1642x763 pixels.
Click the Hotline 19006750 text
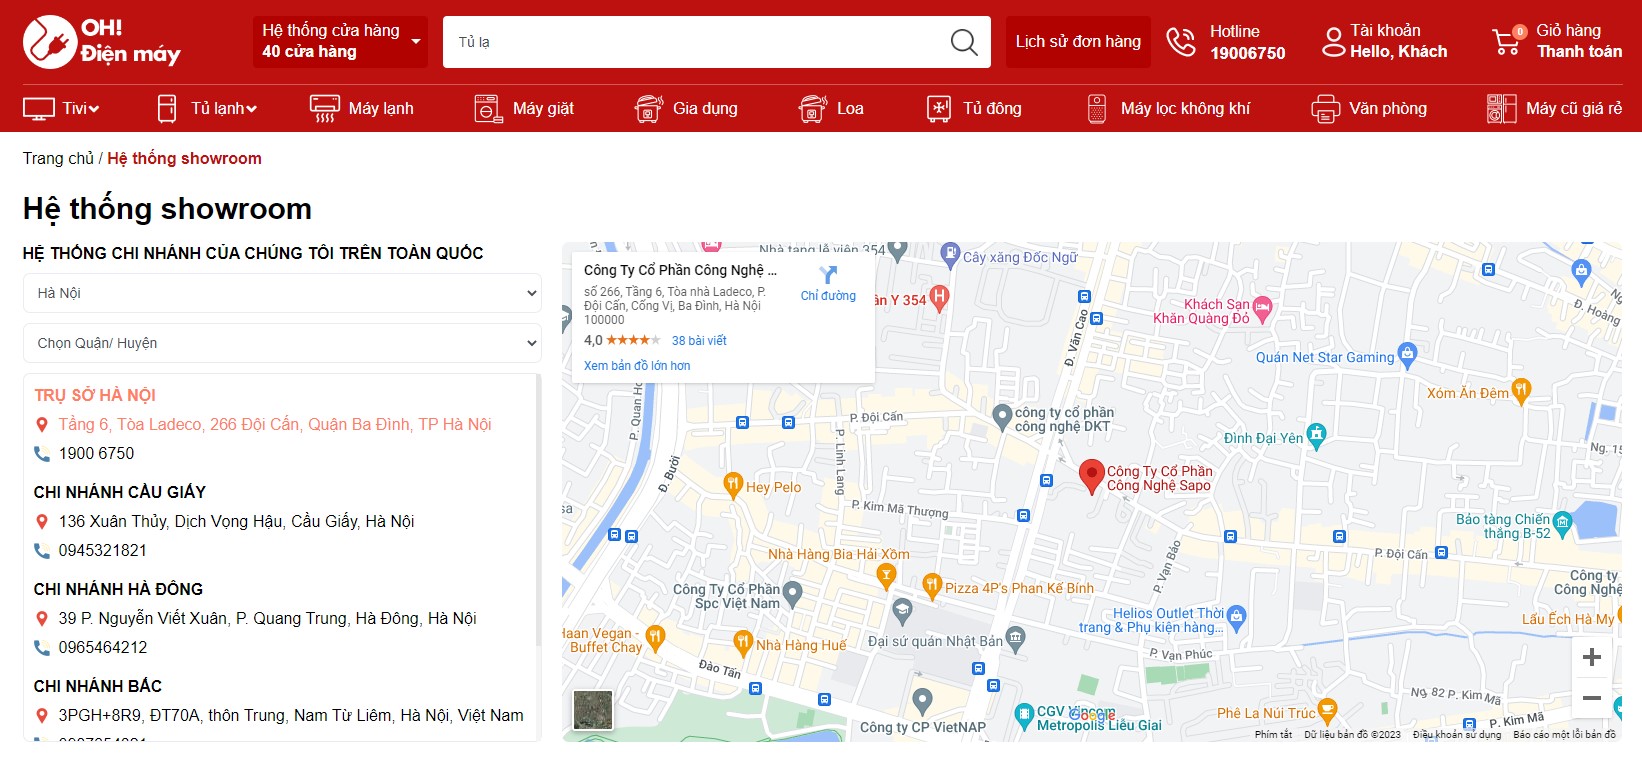click(1248, 42)
